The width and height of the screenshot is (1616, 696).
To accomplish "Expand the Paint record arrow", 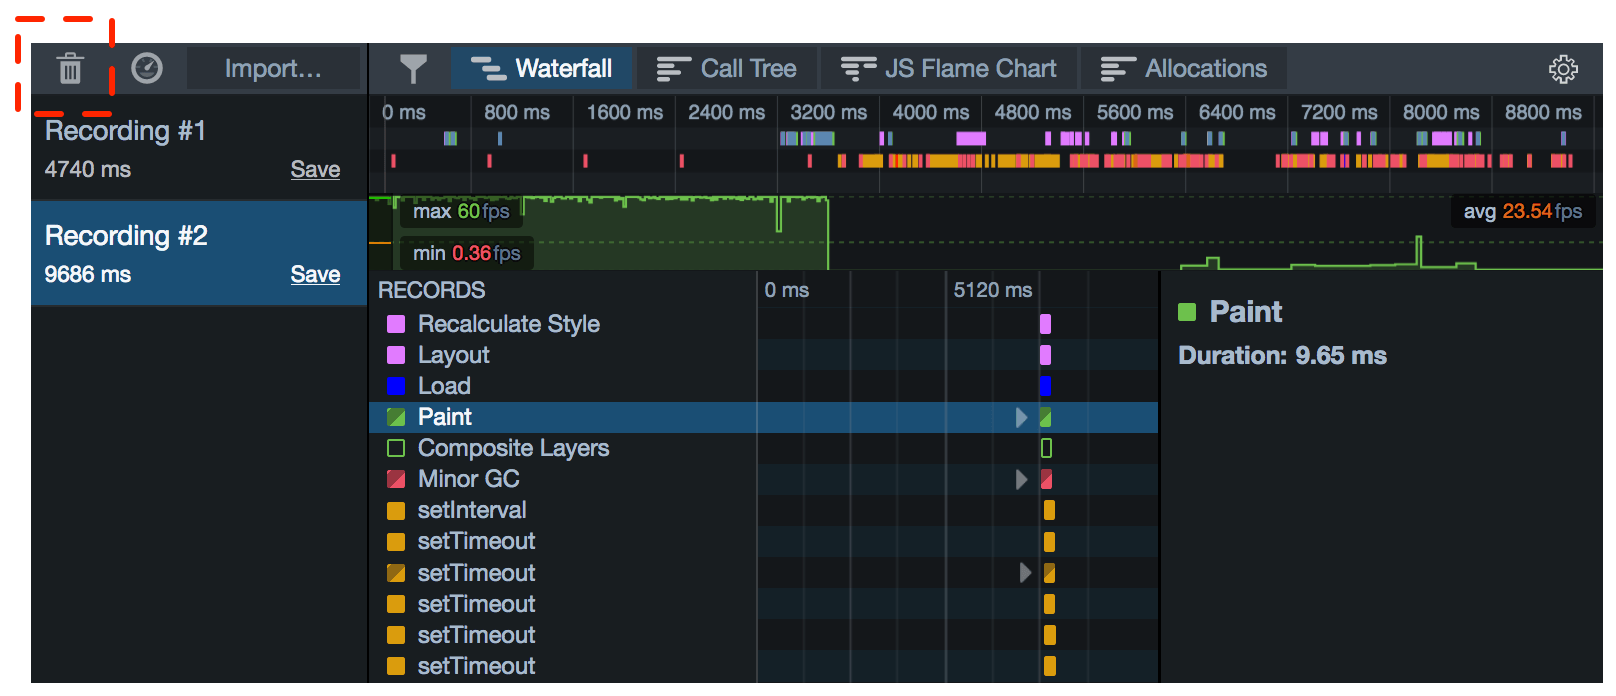I will coord(1021,418).
